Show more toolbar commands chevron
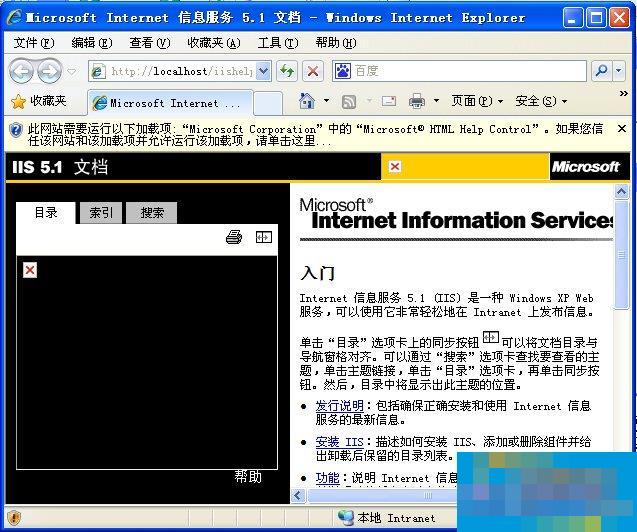637x532 pixels. pos(624,94)
